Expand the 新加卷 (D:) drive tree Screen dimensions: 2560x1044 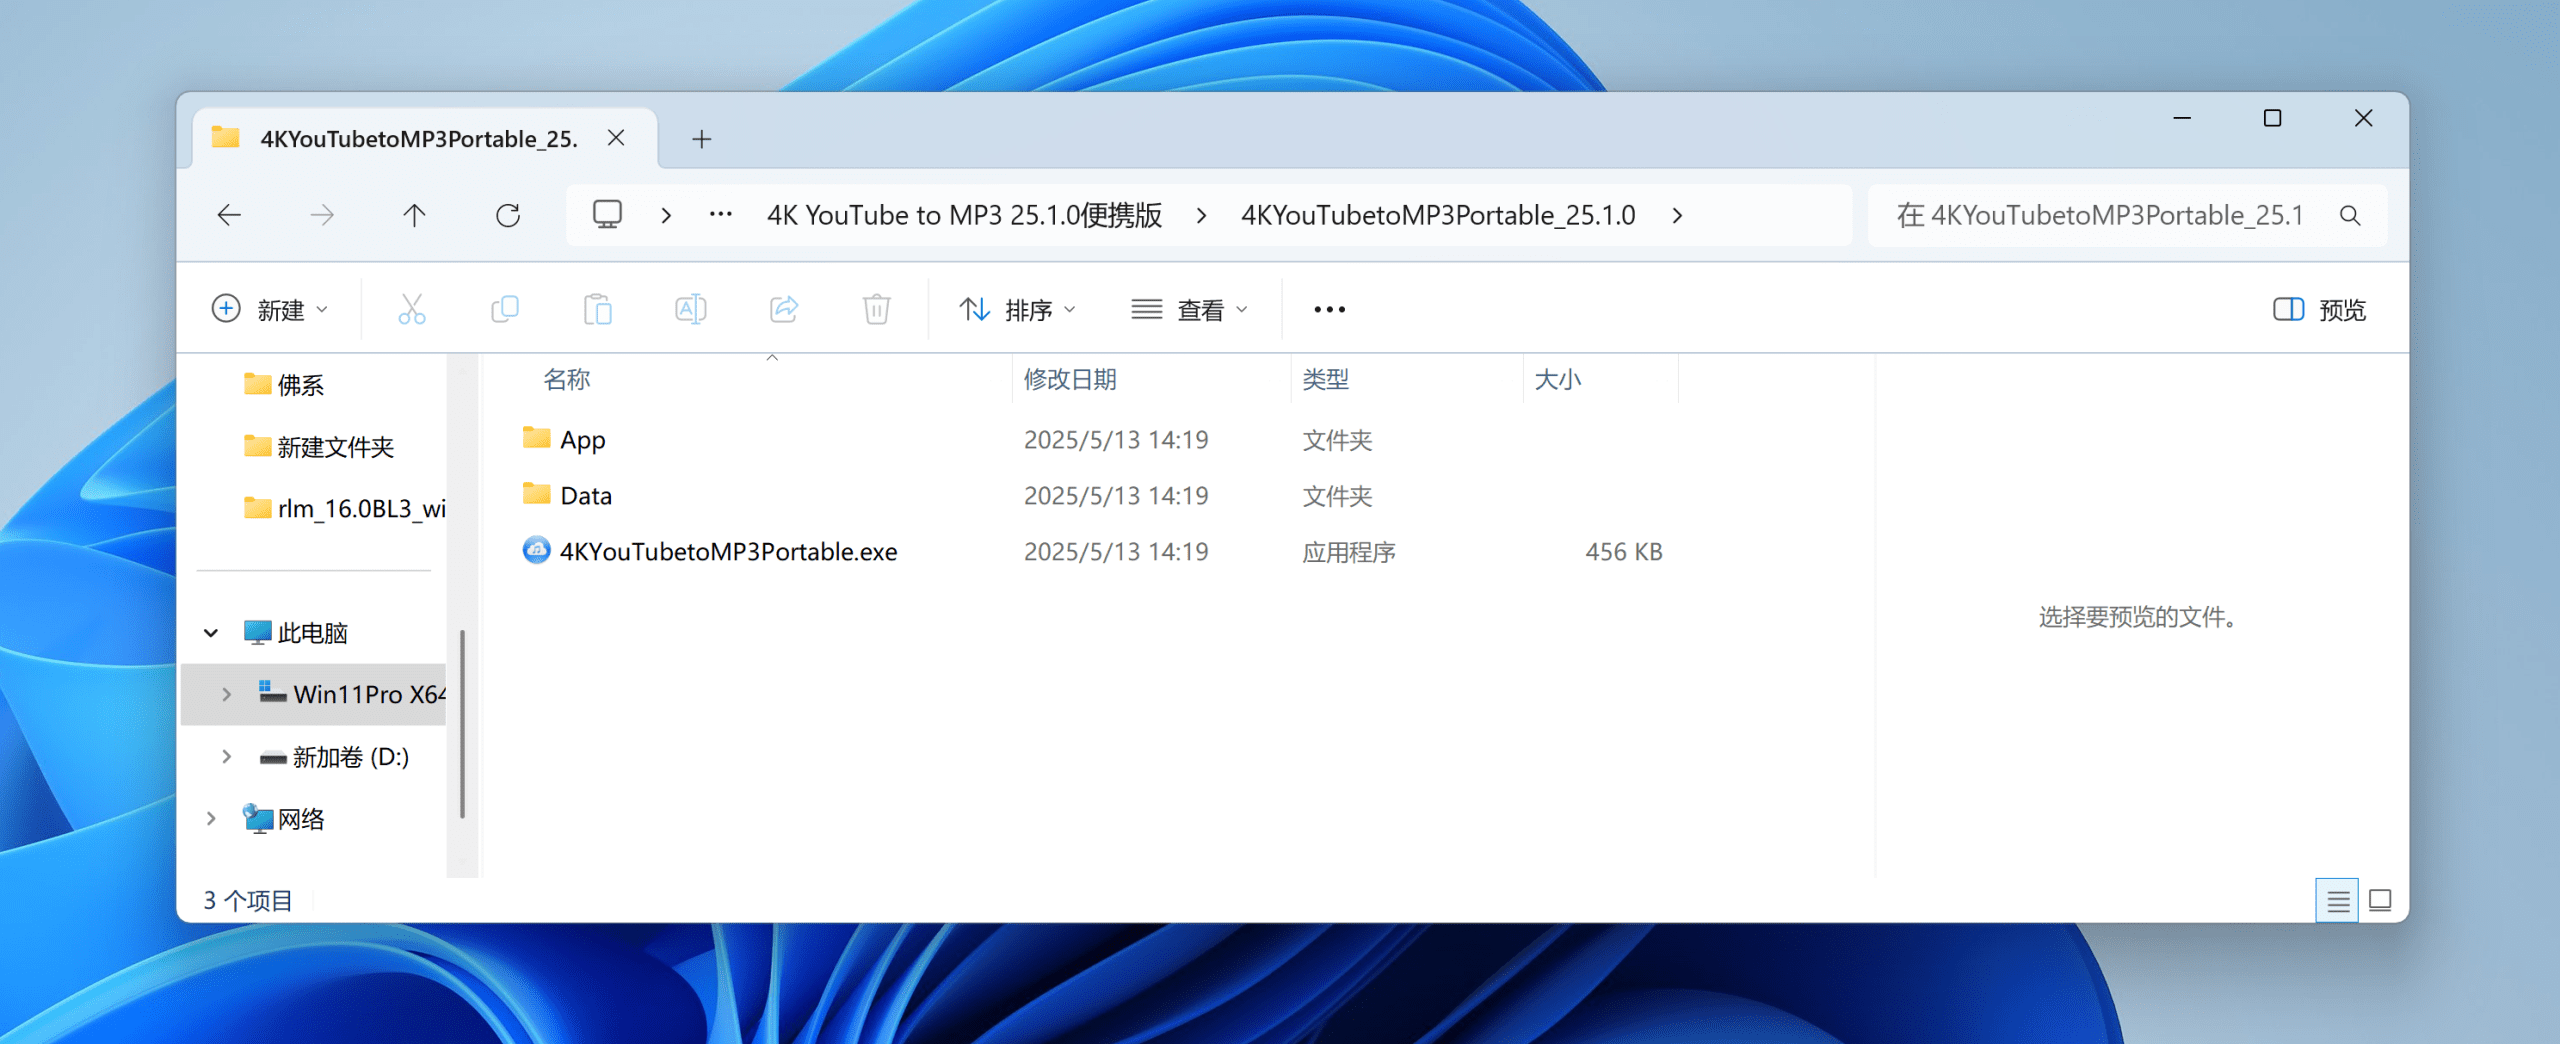(x=226, y=757)
